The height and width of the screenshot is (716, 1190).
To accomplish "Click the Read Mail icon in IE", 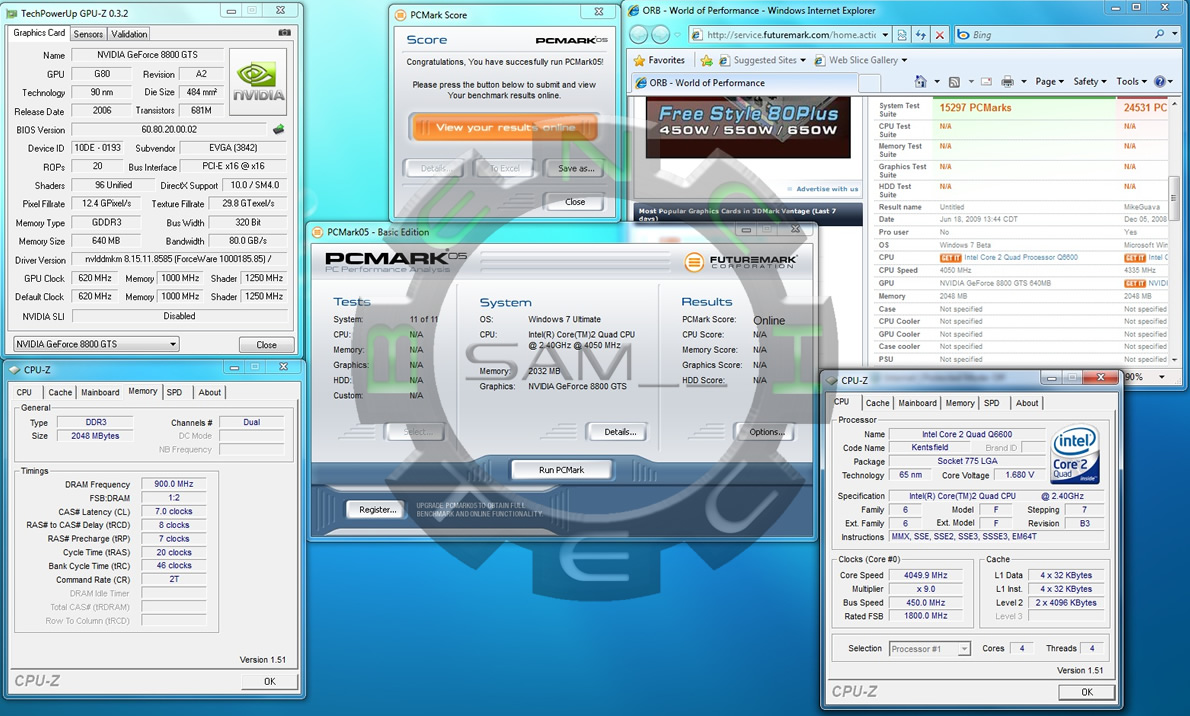I will coord(987,81).
